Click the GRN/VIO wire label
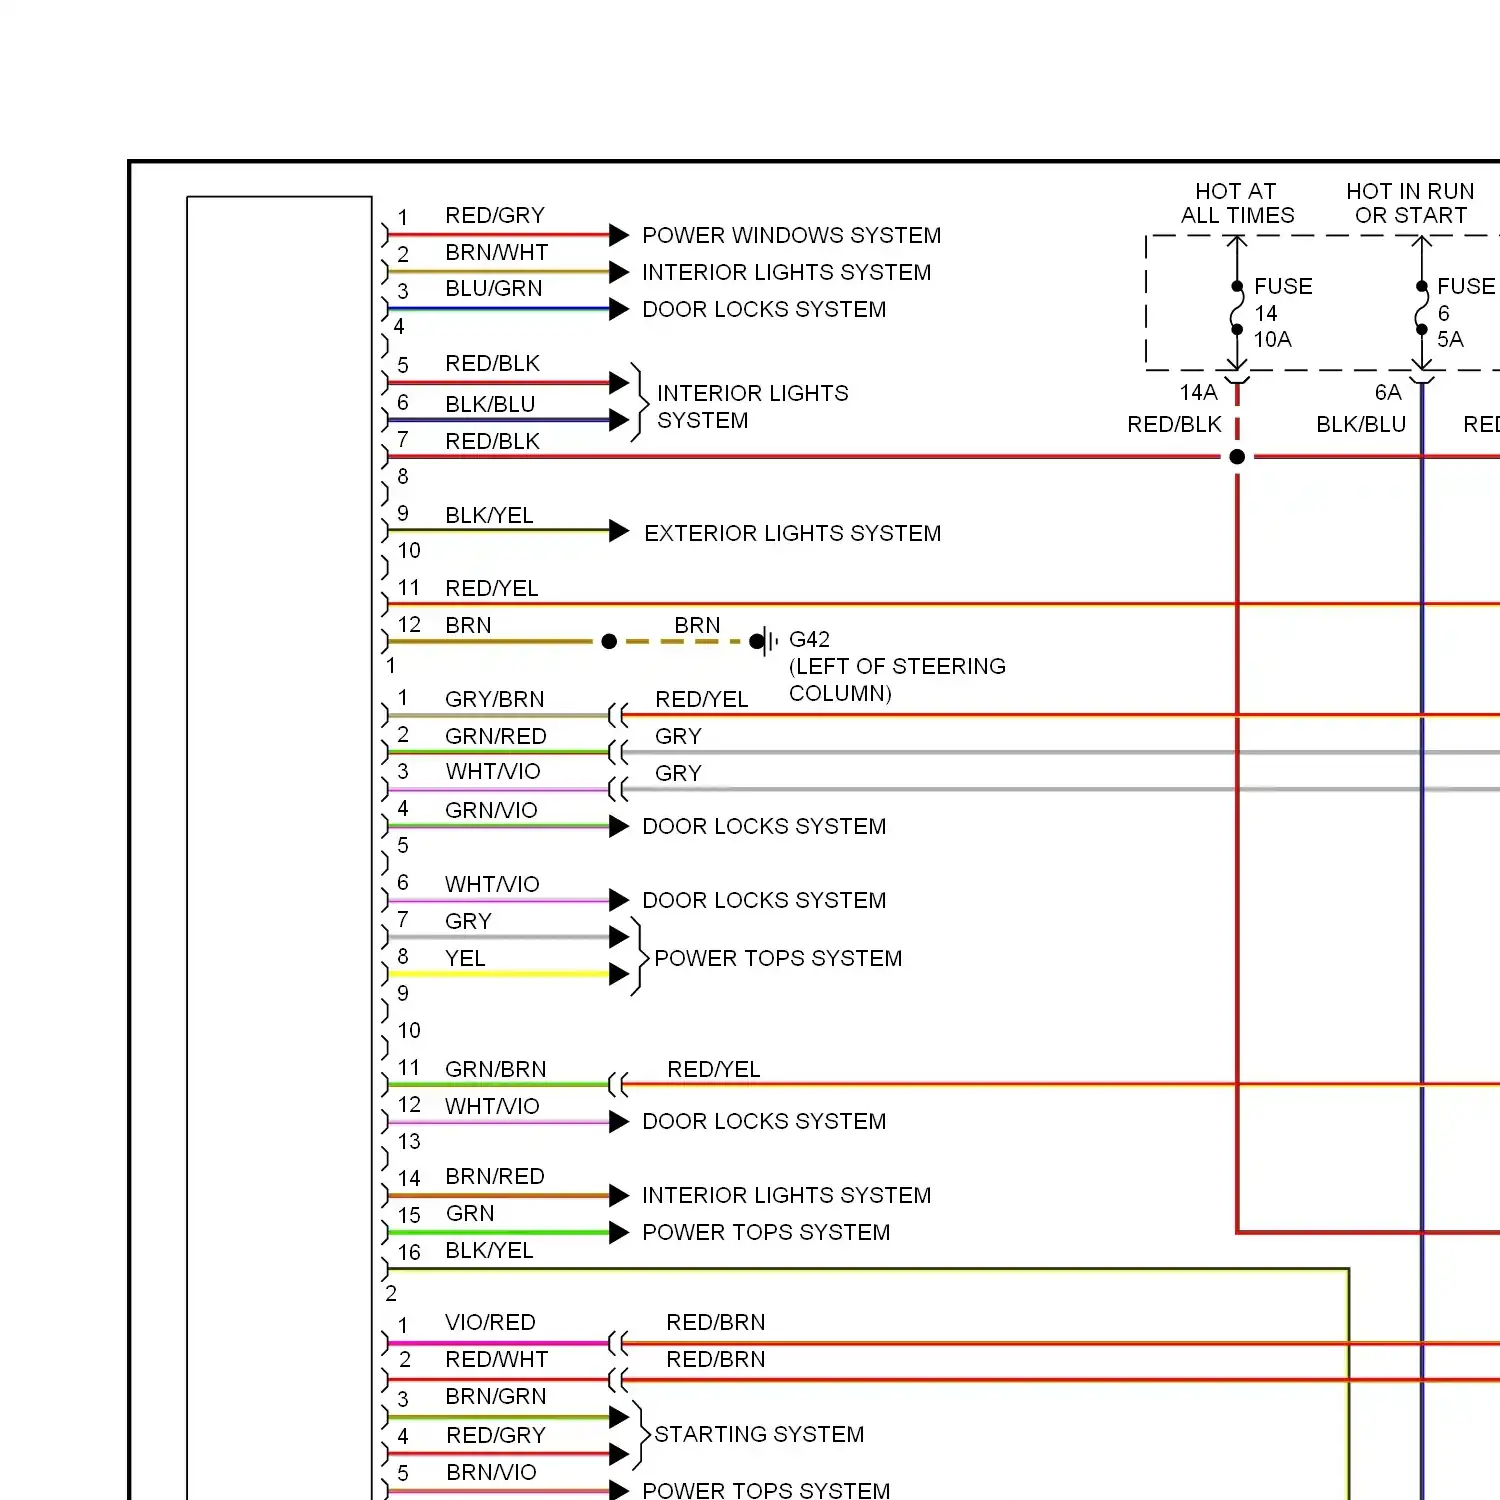This screenshot has height=1500, width=1500. click(x=491, y=810)
